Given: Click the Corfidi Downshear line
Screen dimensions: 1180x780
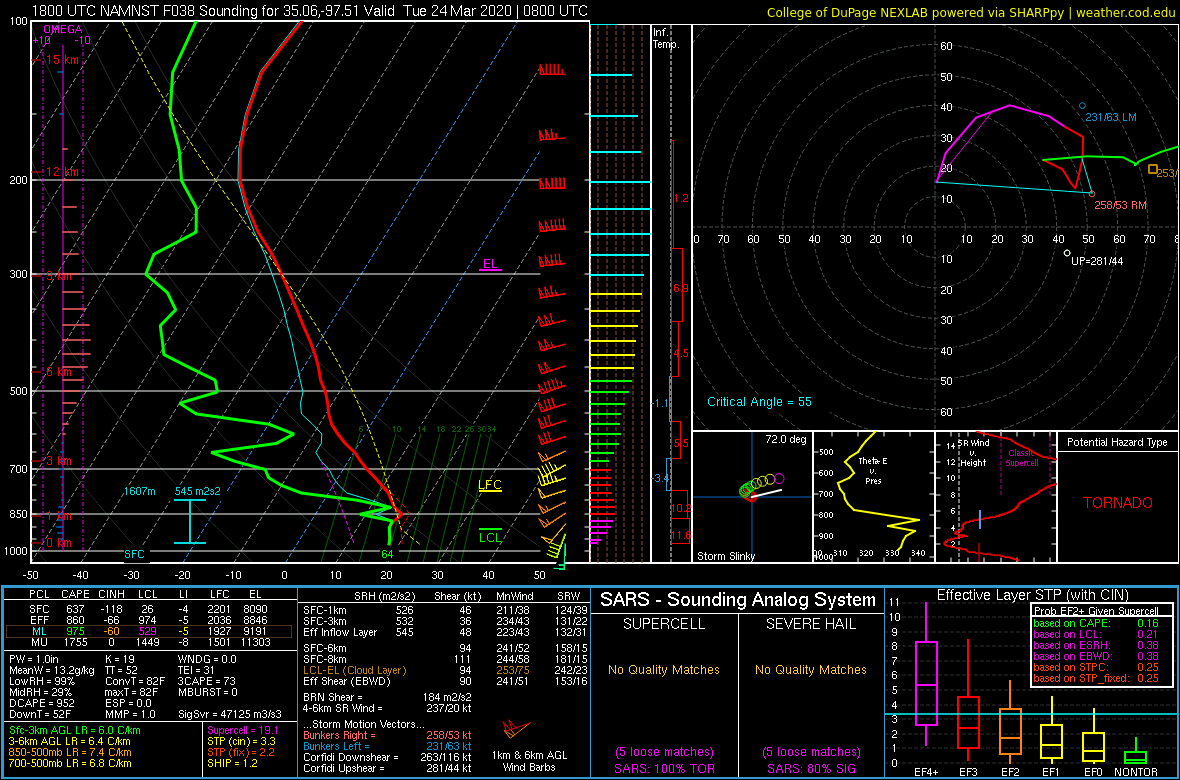Looking at the screenshot, I should point(387,757).
